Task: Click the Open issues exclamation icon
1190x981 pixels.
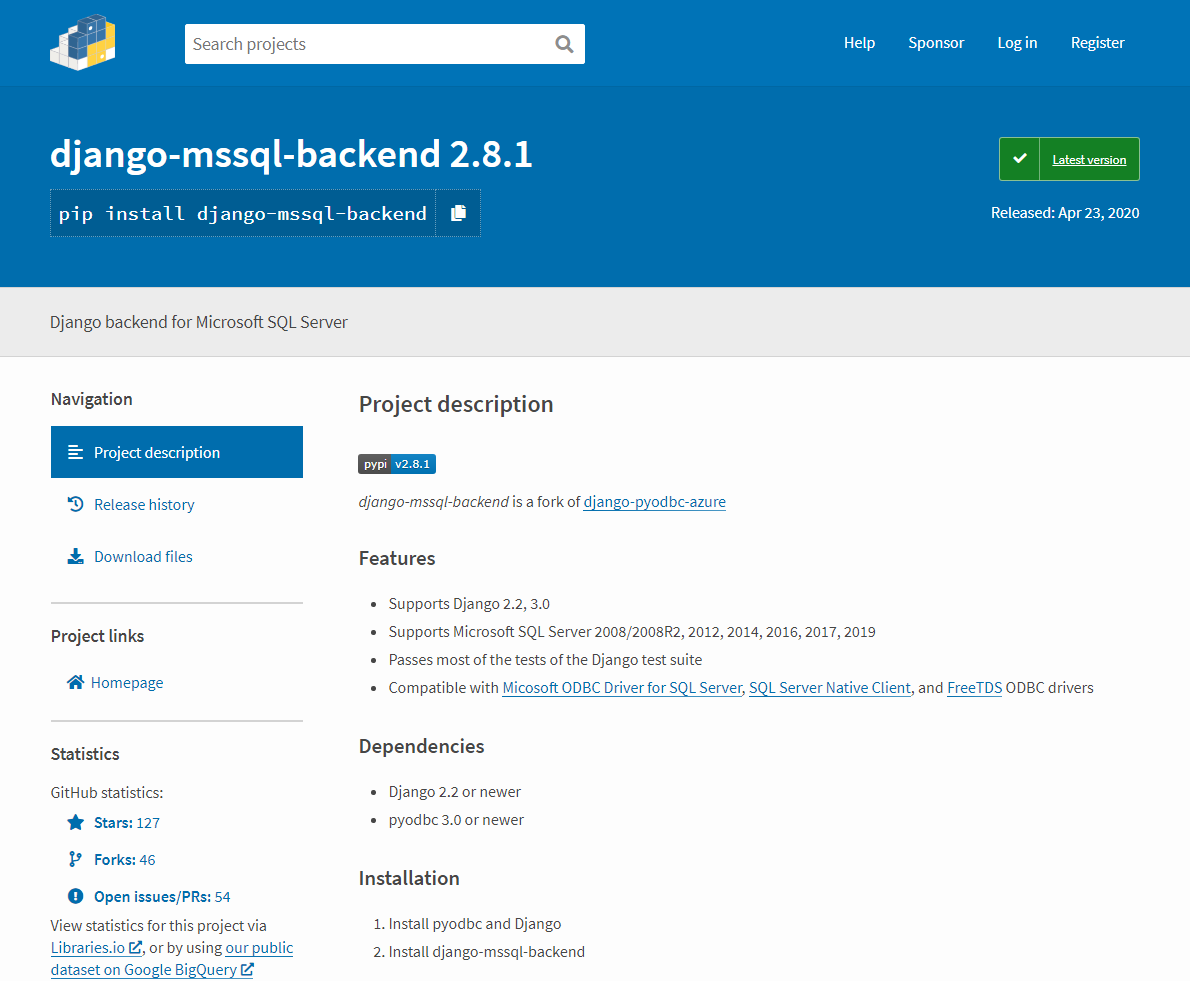Action: coord(75,896)
